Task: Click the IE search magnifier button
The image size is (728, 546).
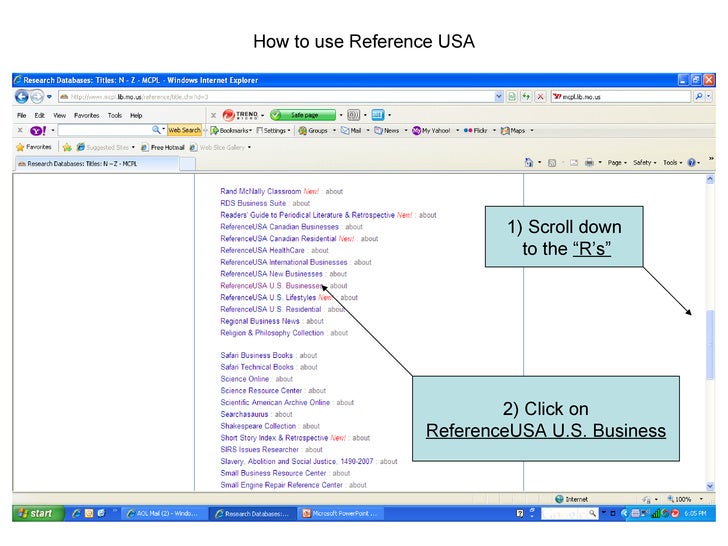Action: (x=699, y=97)
